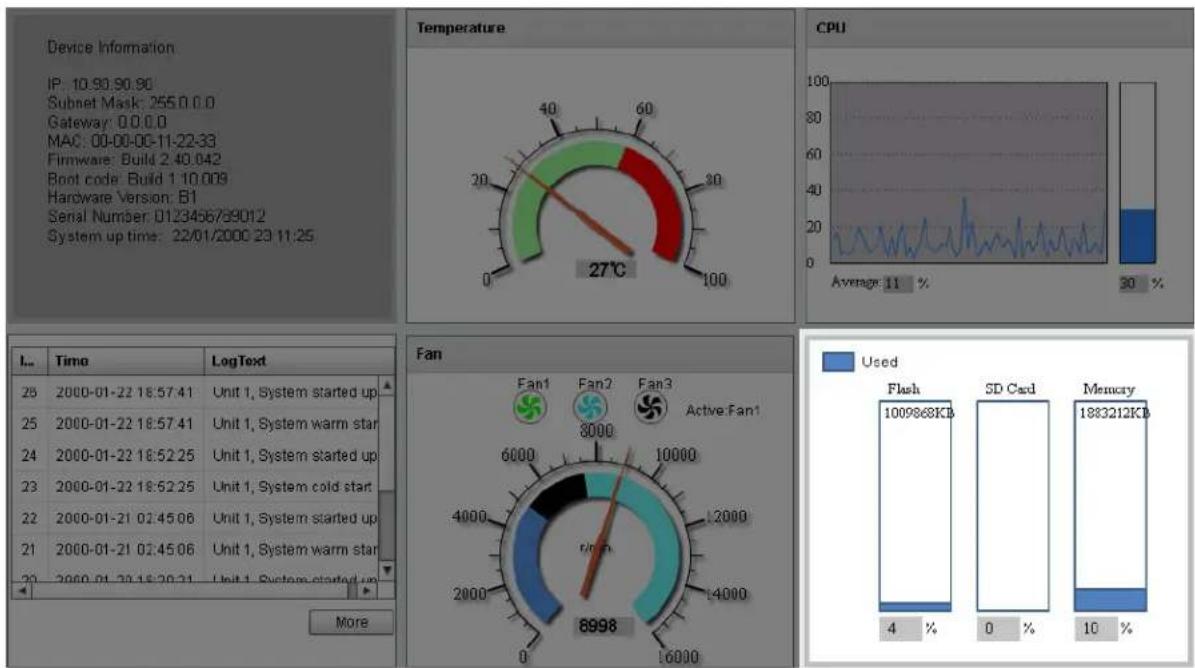Select log row 26
Image resolution: width=1195 pixels, height=668 pixels.
tap(195, 392)
